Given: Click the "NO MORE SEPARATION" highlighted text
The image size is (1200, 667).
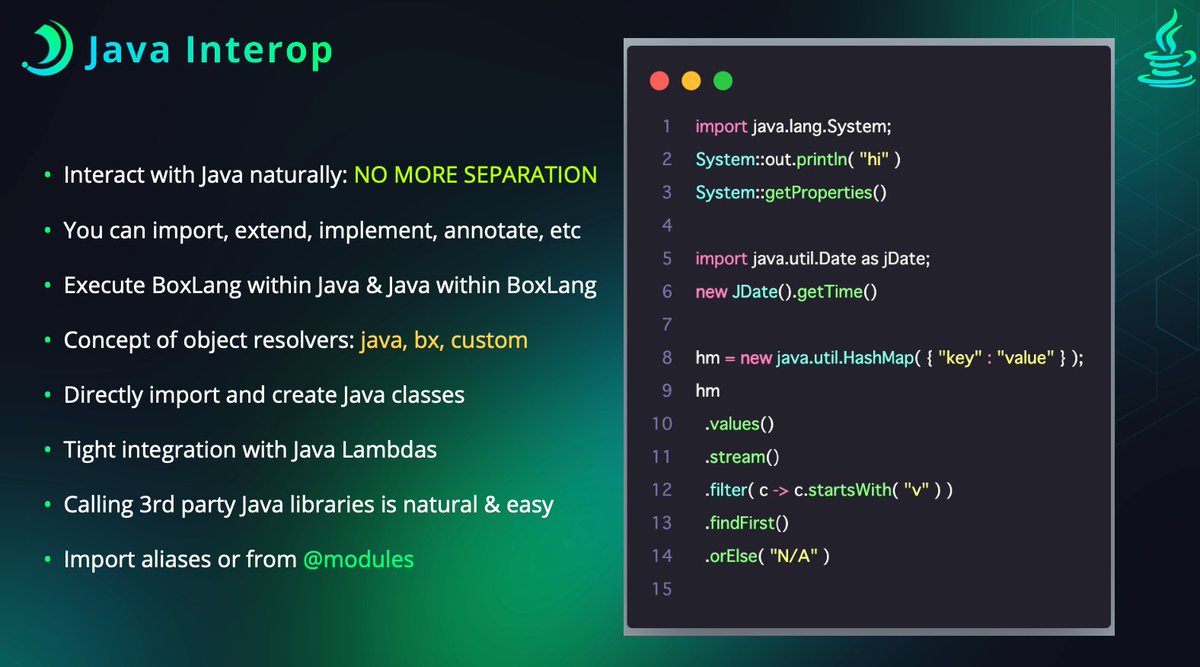Looking at the screenshot, I should pyautogui.click(x=475, y=175).
